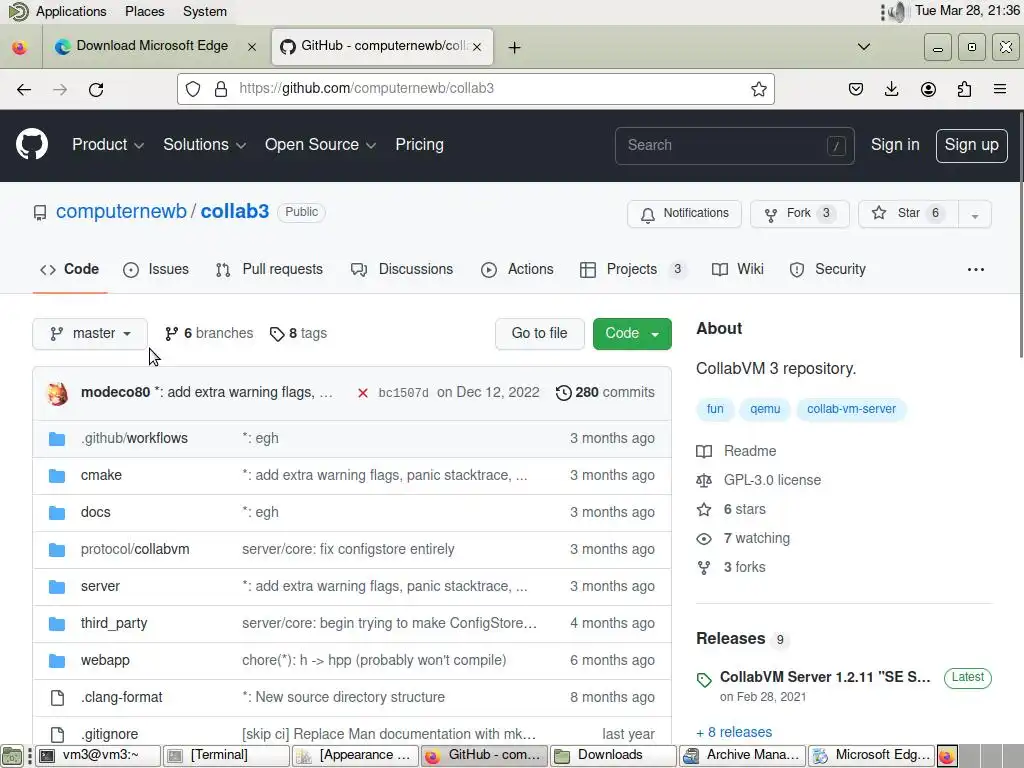
Task: Switch to the Wiki tab
Action: pos(738,270)
